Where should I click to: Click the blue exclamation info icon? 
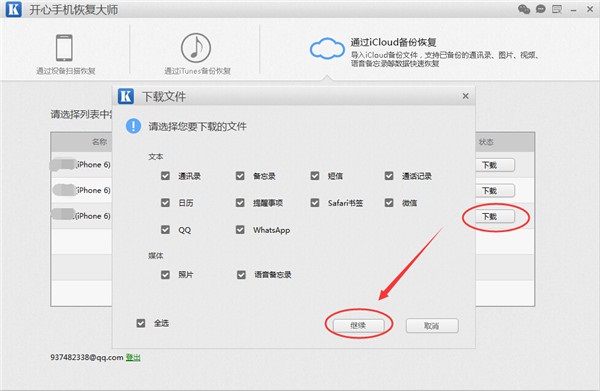[133, 126]
